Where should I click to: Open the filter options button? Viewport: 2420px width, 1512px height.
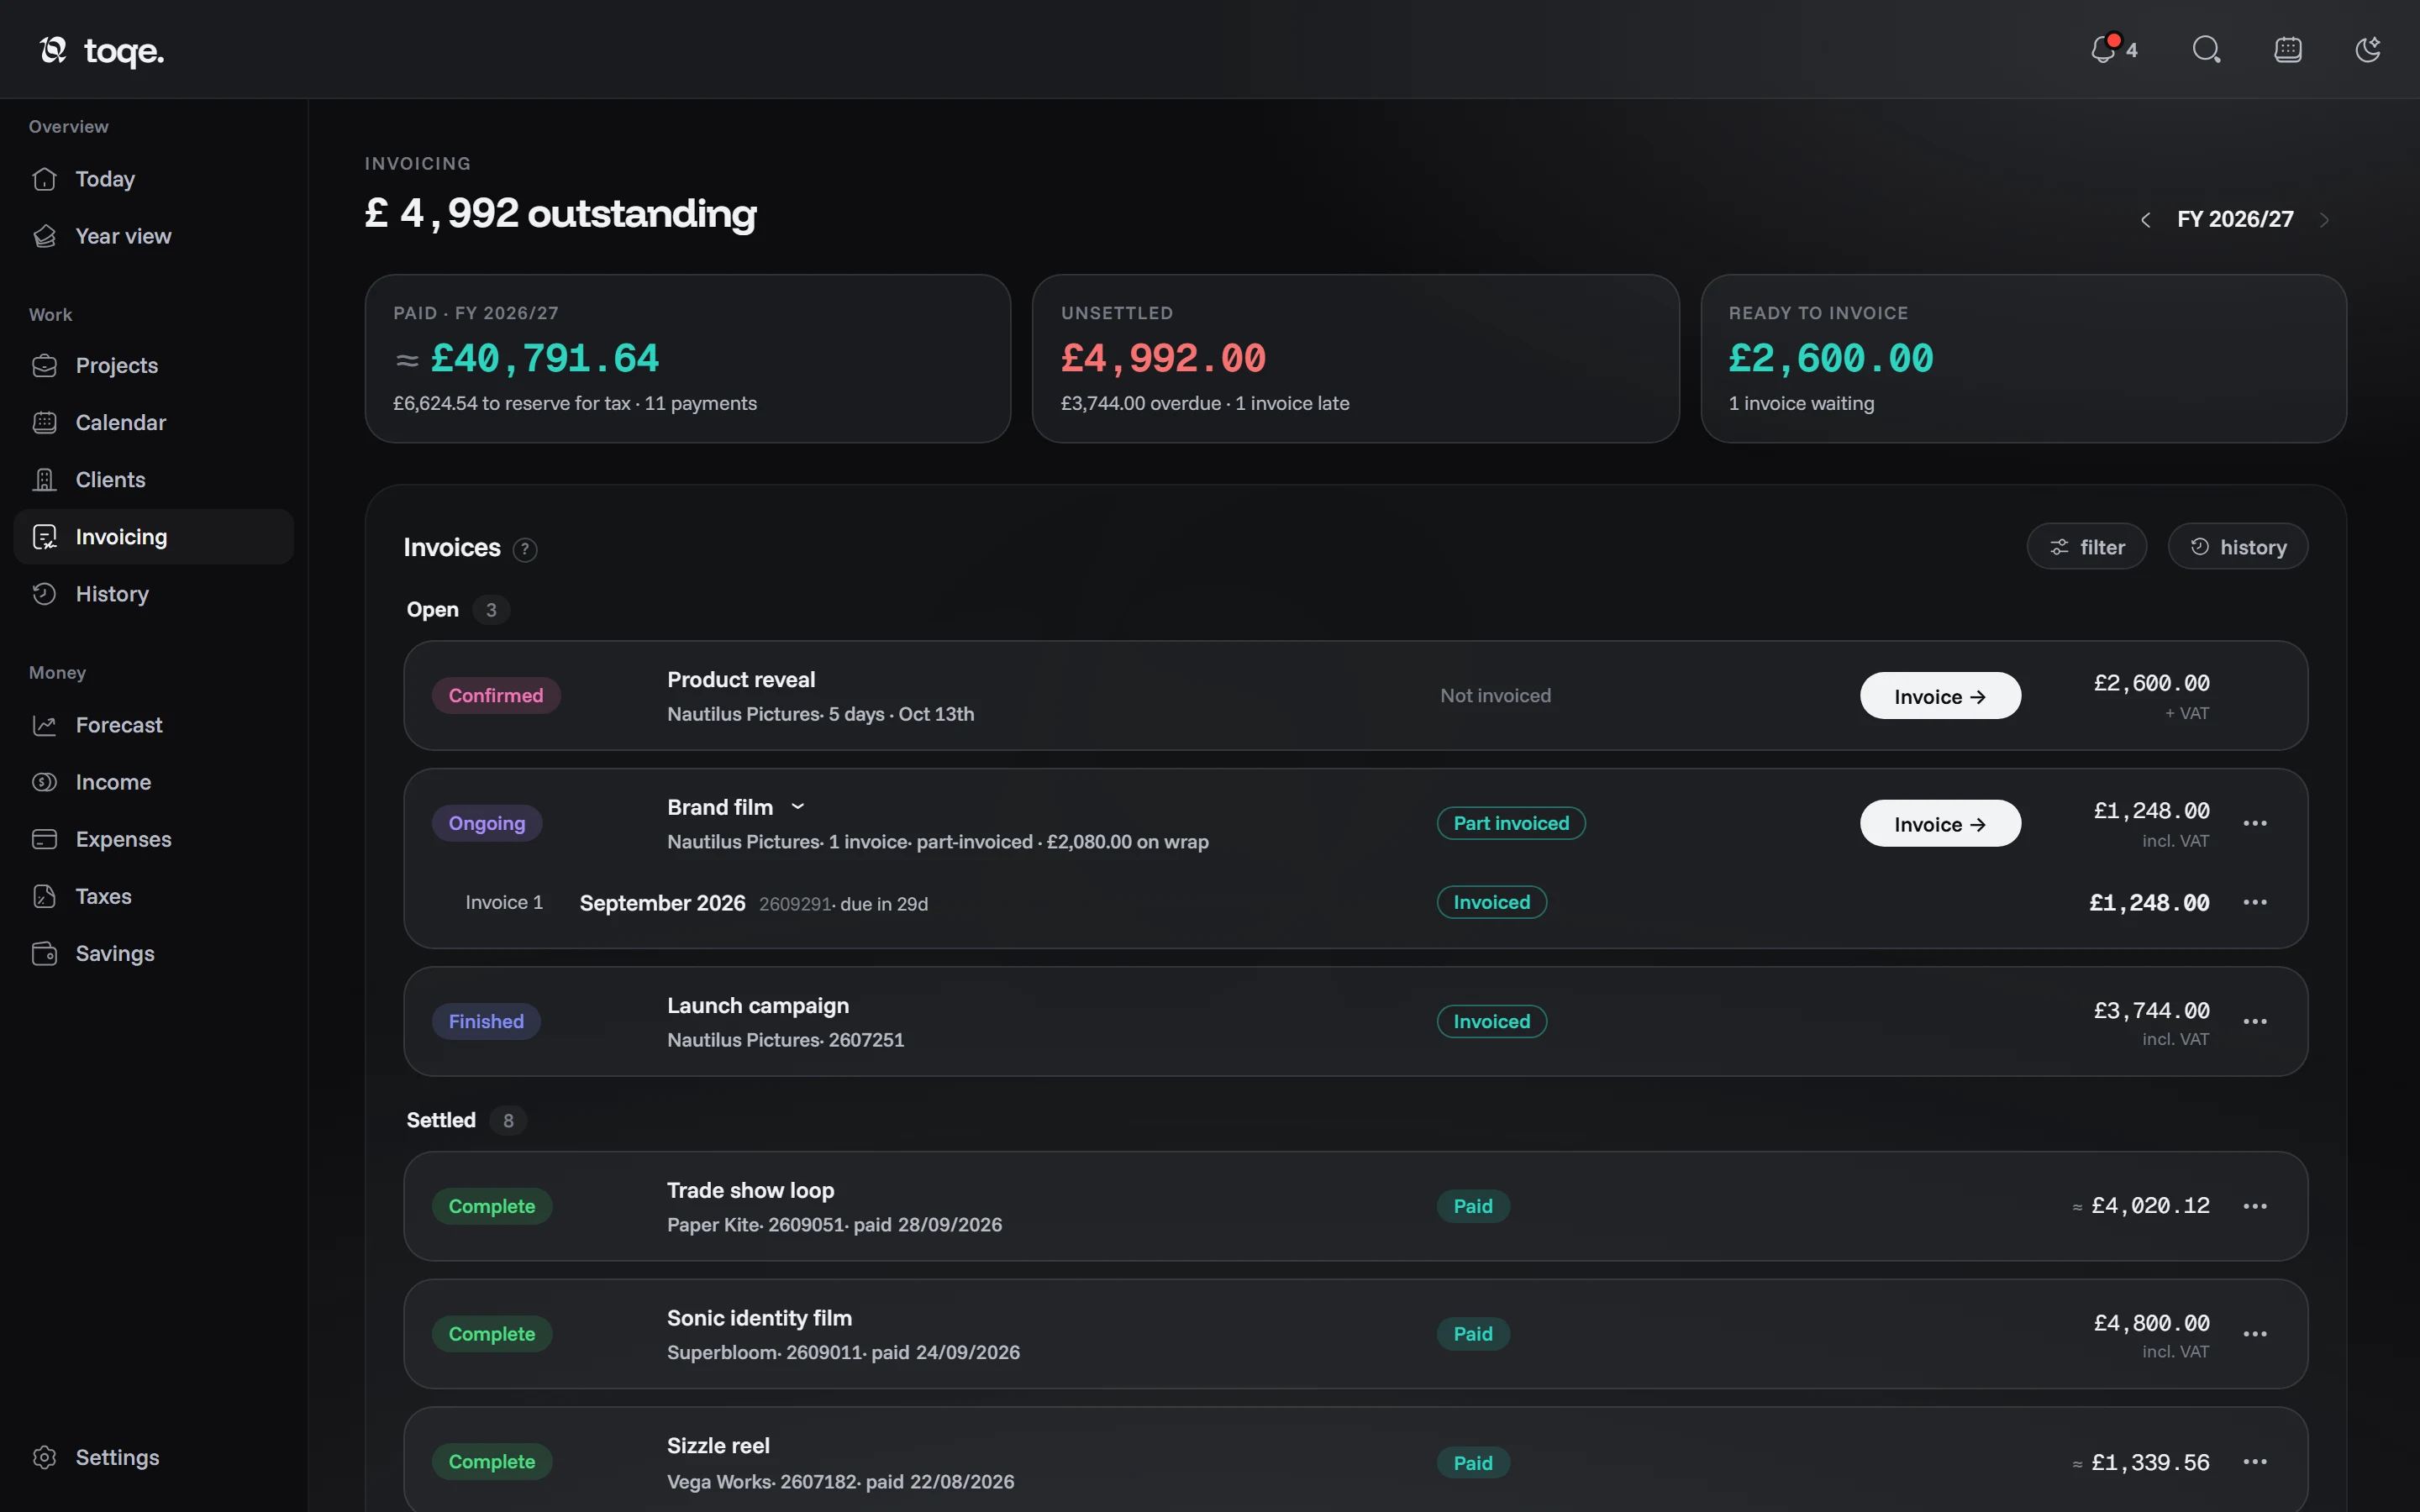click(x=2086, y=547)
